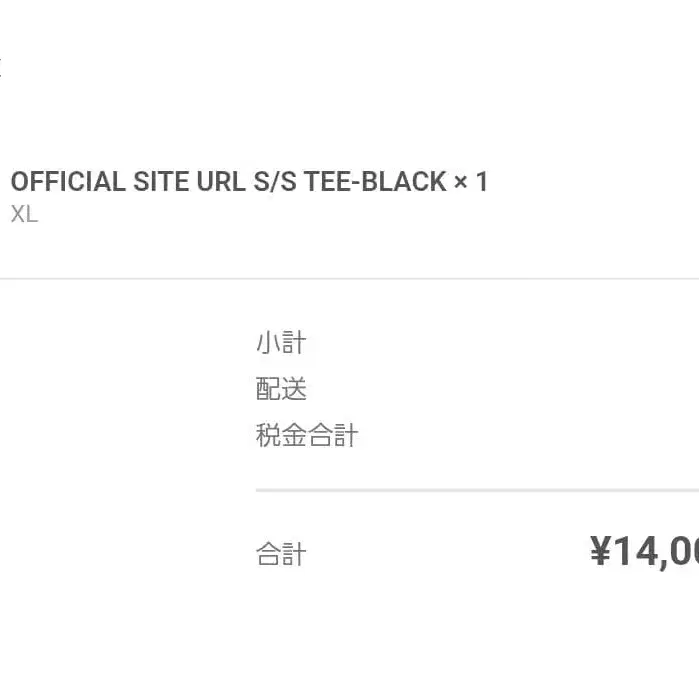Click the divider line above 合計
Screen dimensions: 699x699
476,491
